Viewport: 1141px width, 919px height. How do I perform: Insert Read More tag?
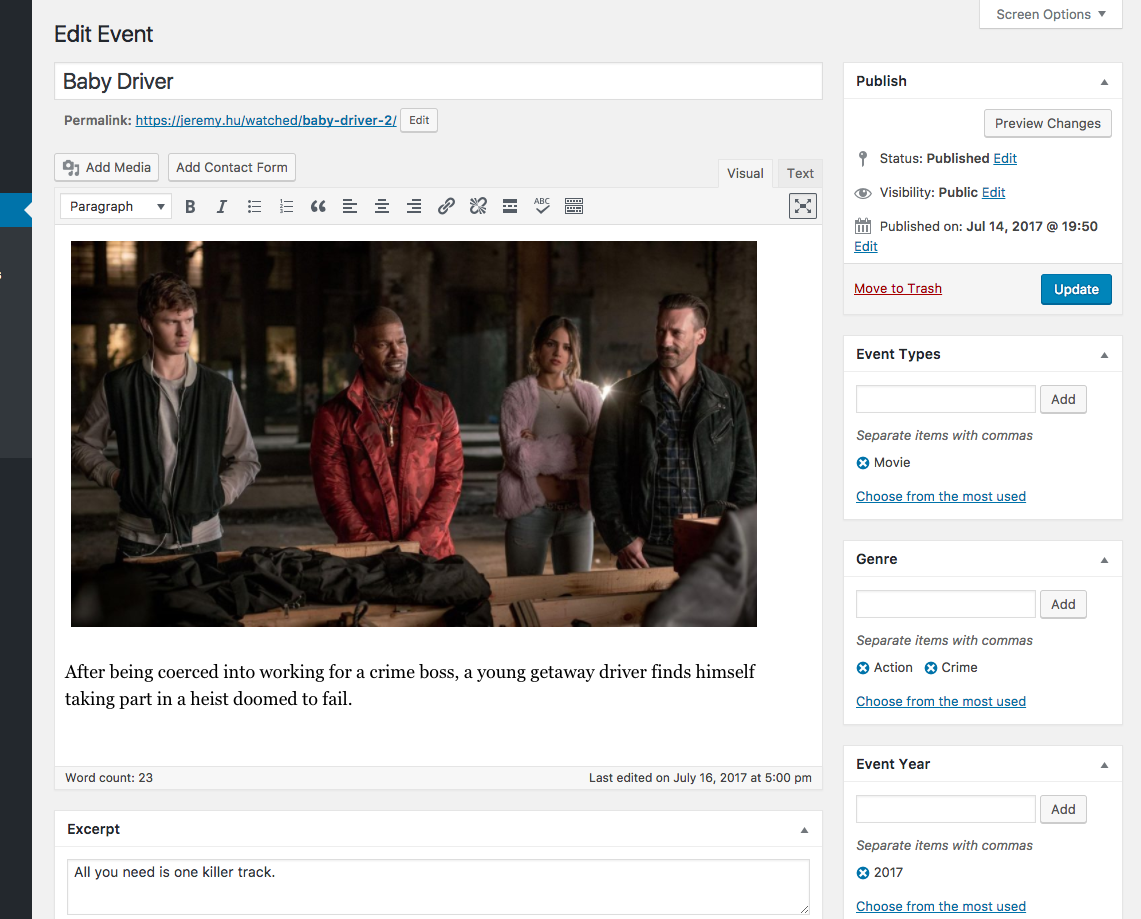coord(510,207)
